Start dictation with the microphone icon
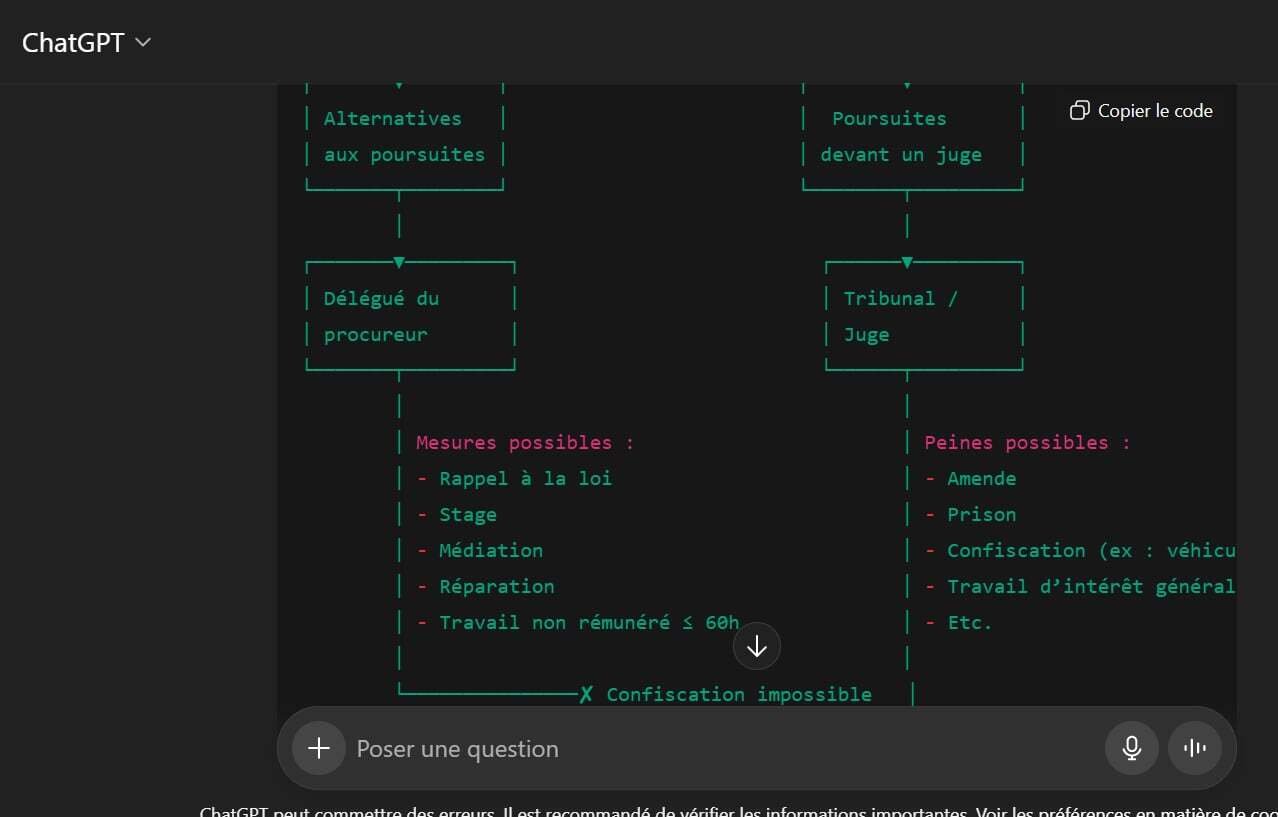This screenshot has height=817, width=1278. tap(1131, 748)
